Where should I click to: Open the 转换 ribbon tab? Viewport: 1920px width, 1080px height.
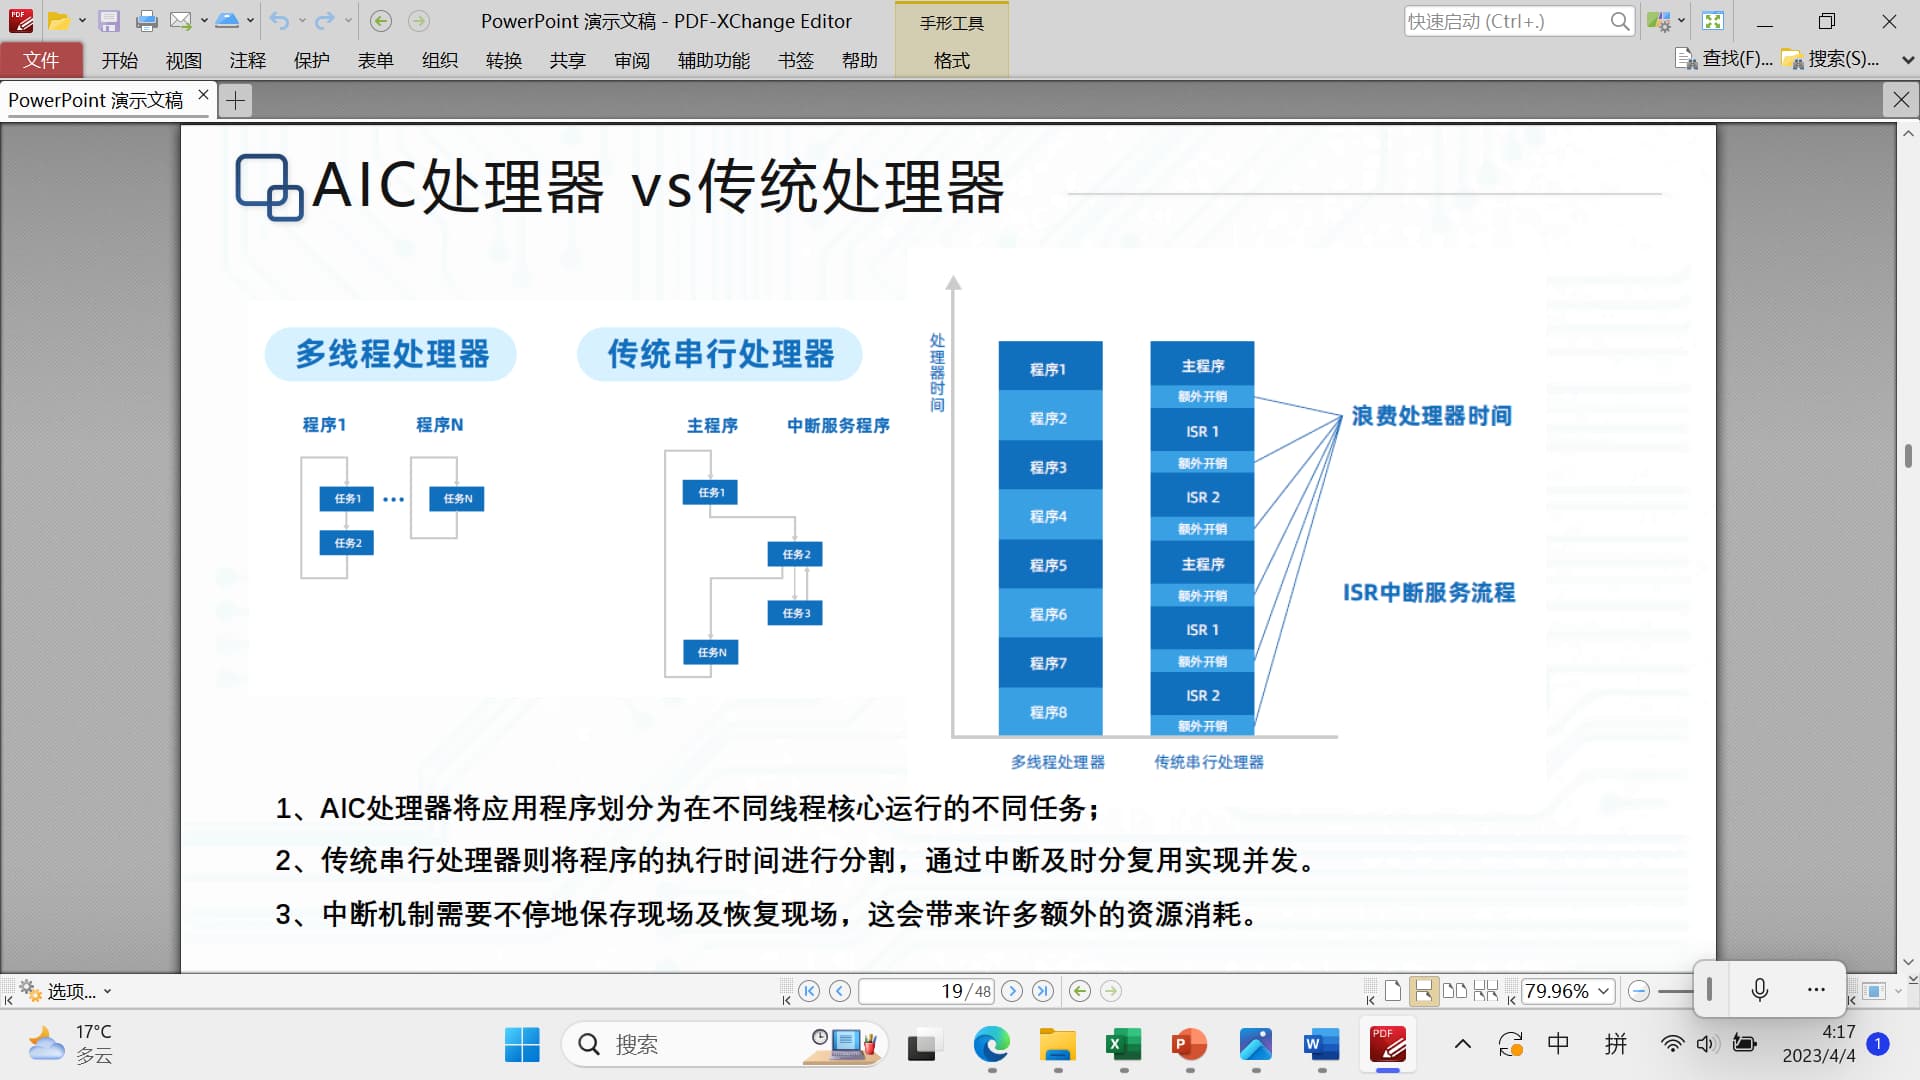coord(503,60)
